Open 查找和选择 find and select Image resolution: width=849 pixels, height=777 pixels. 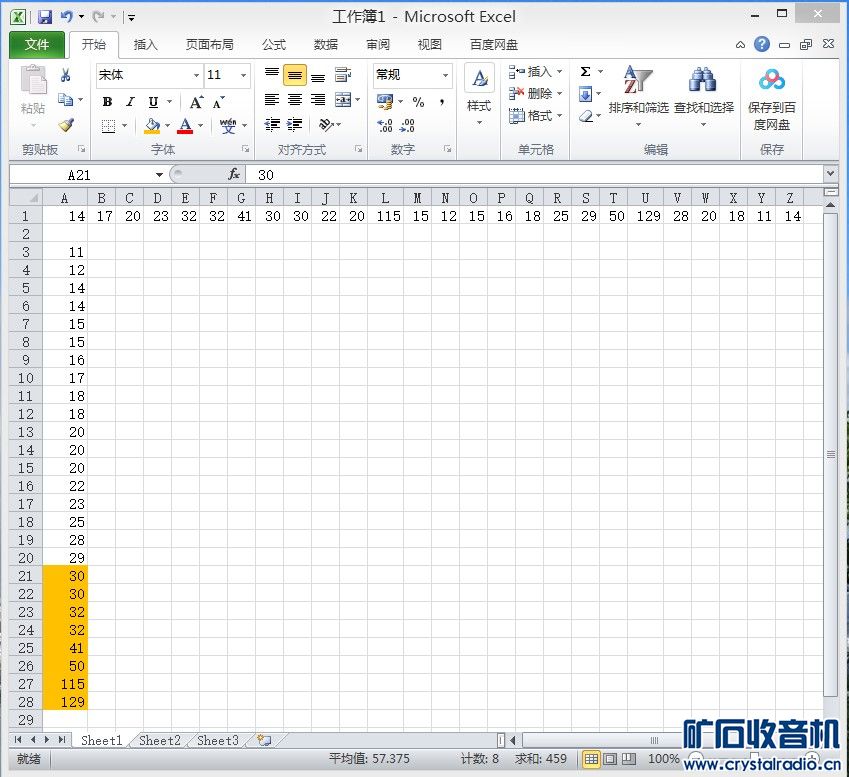coord(703,95)
